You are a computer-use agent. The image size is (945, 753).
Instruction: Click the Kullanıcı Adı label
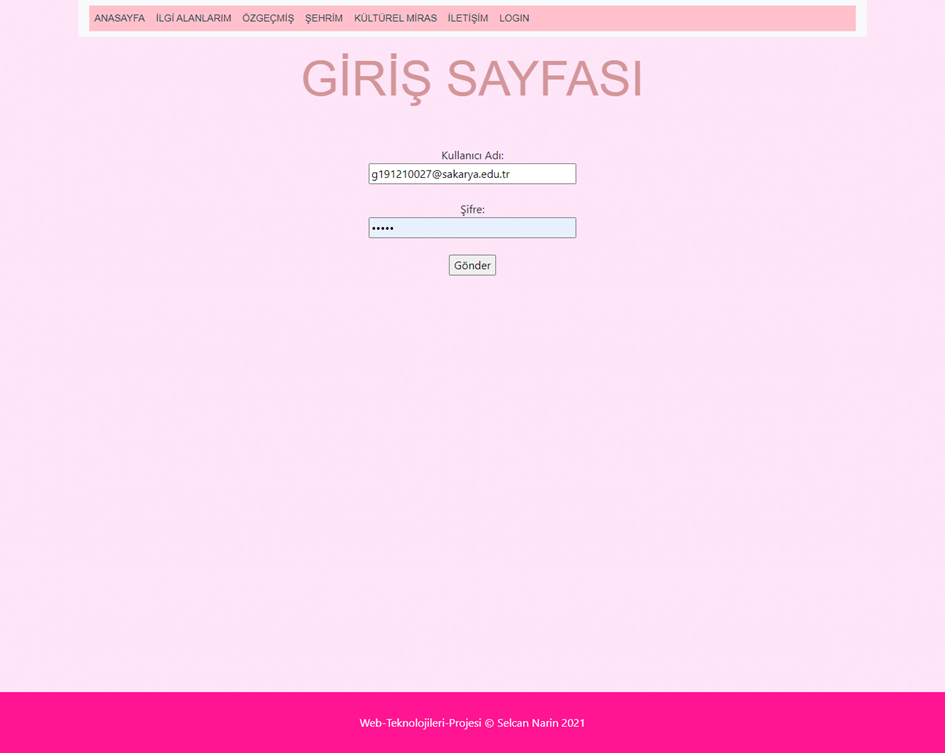[471, 155]
